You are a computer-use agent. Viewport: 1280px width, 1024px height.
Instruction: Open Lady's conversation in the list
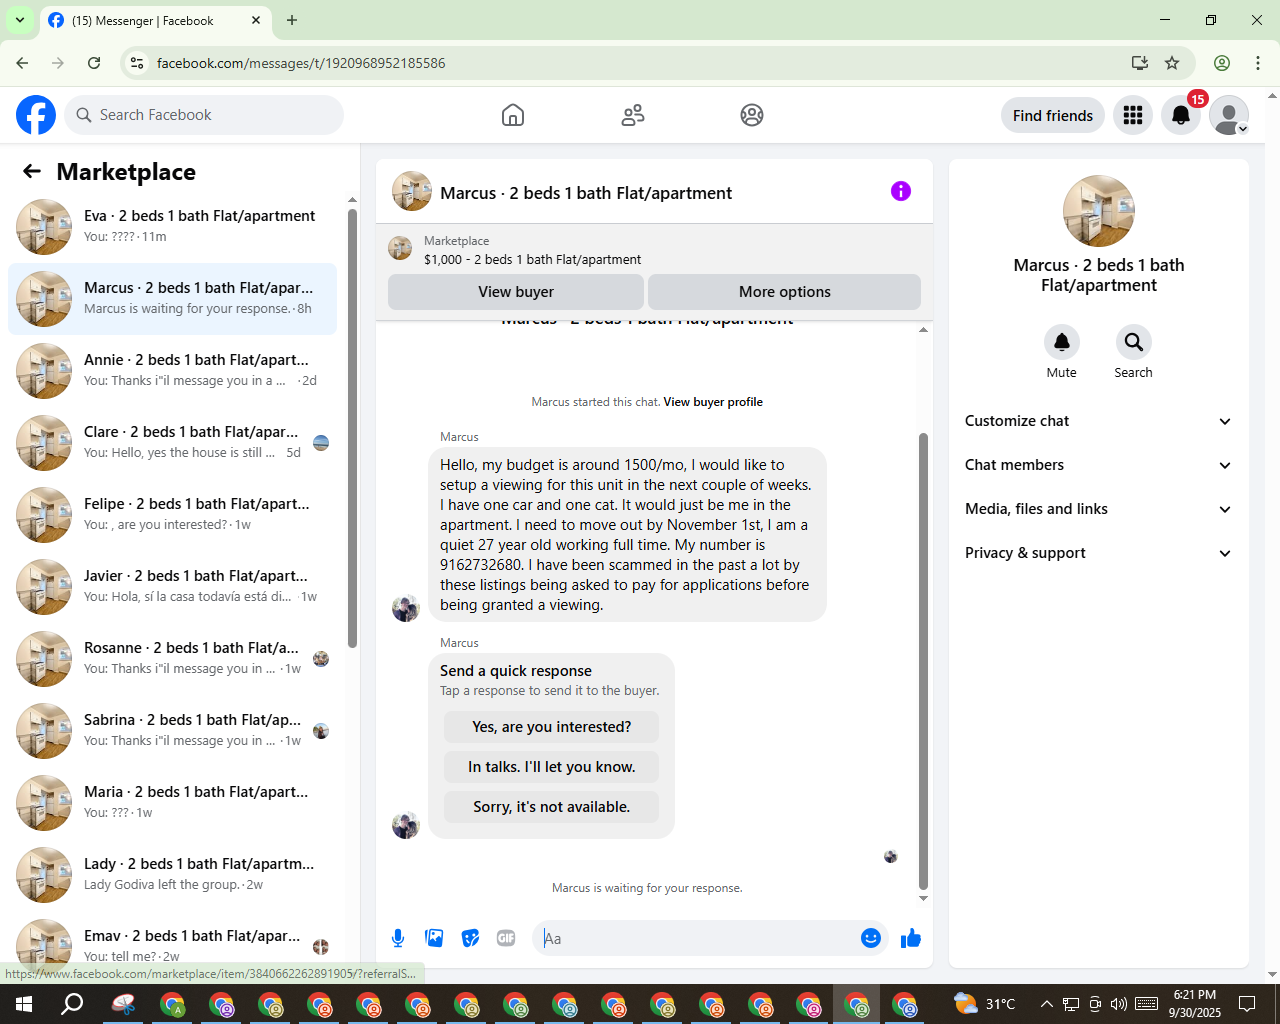pos(172,875)
